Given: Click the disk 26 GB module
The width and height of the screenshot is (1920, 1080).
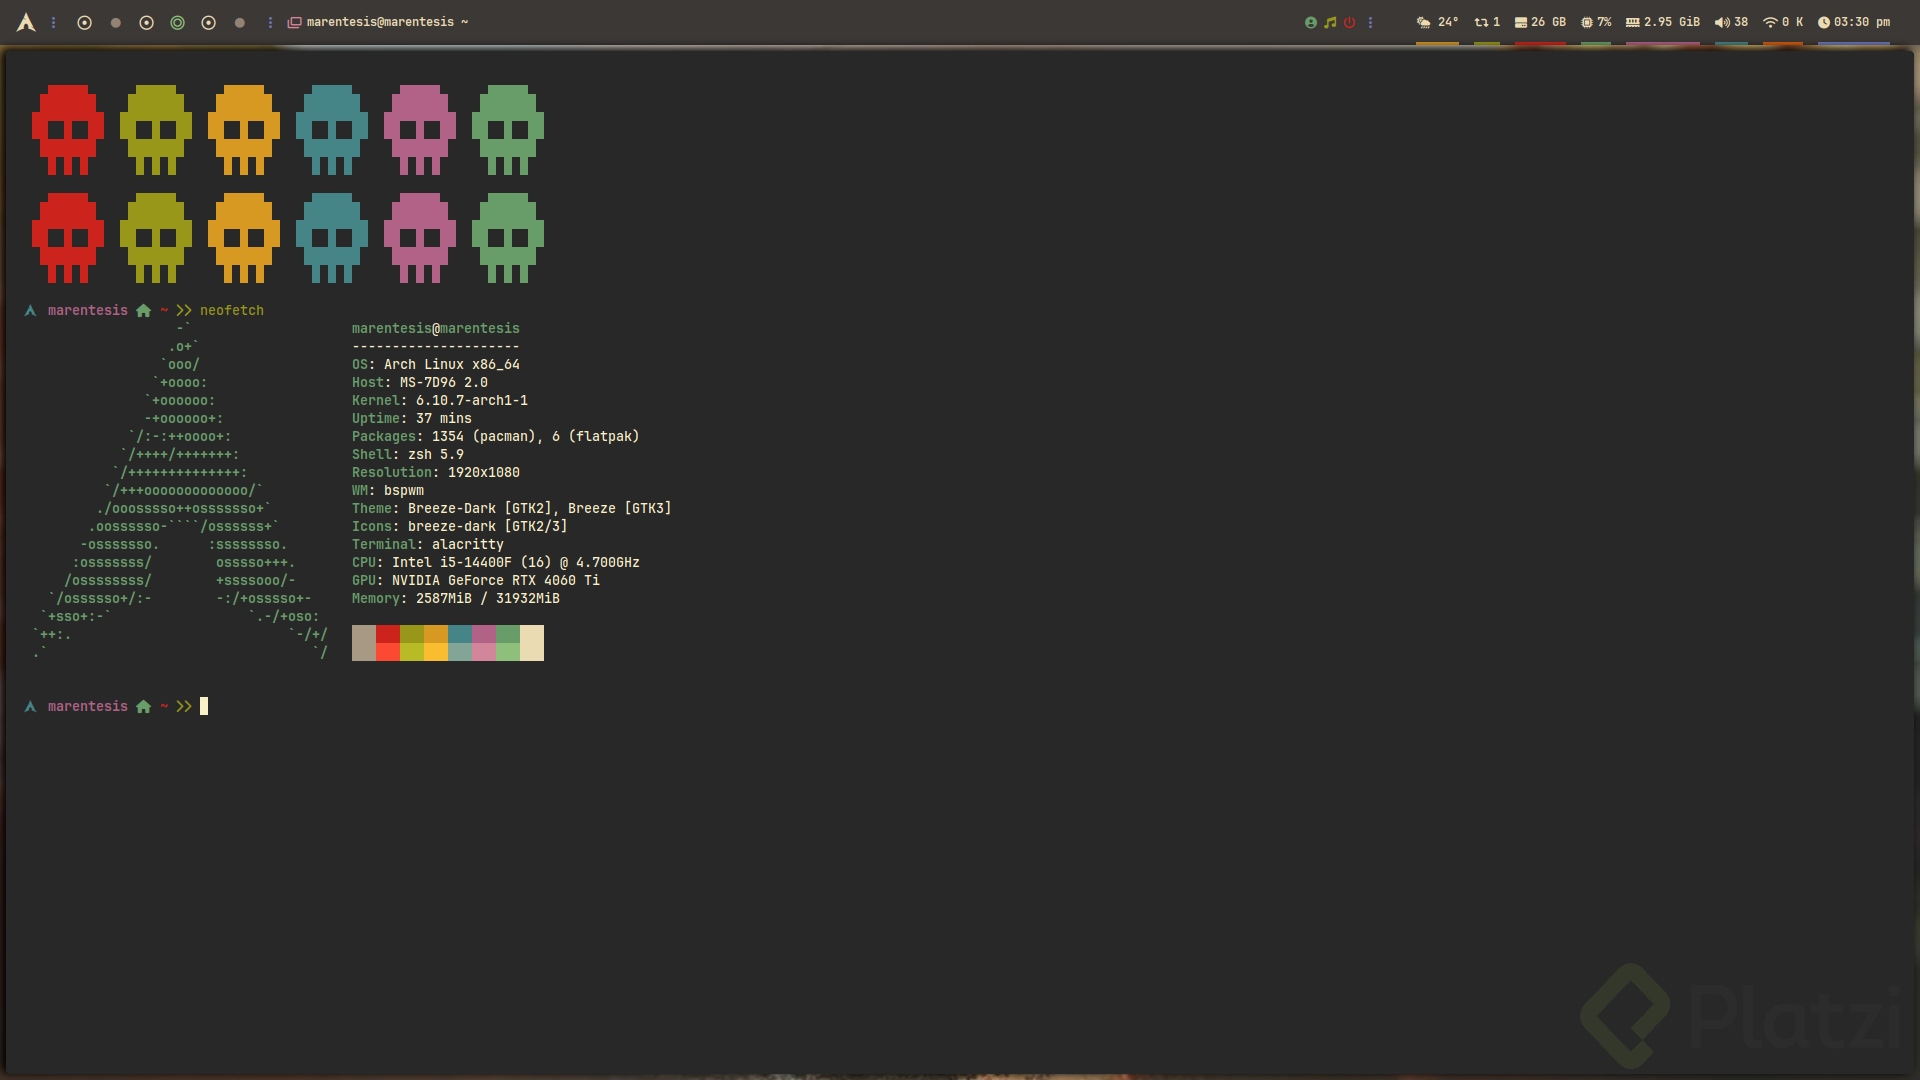Looking at the screenshot, I should coord(1540,22).
